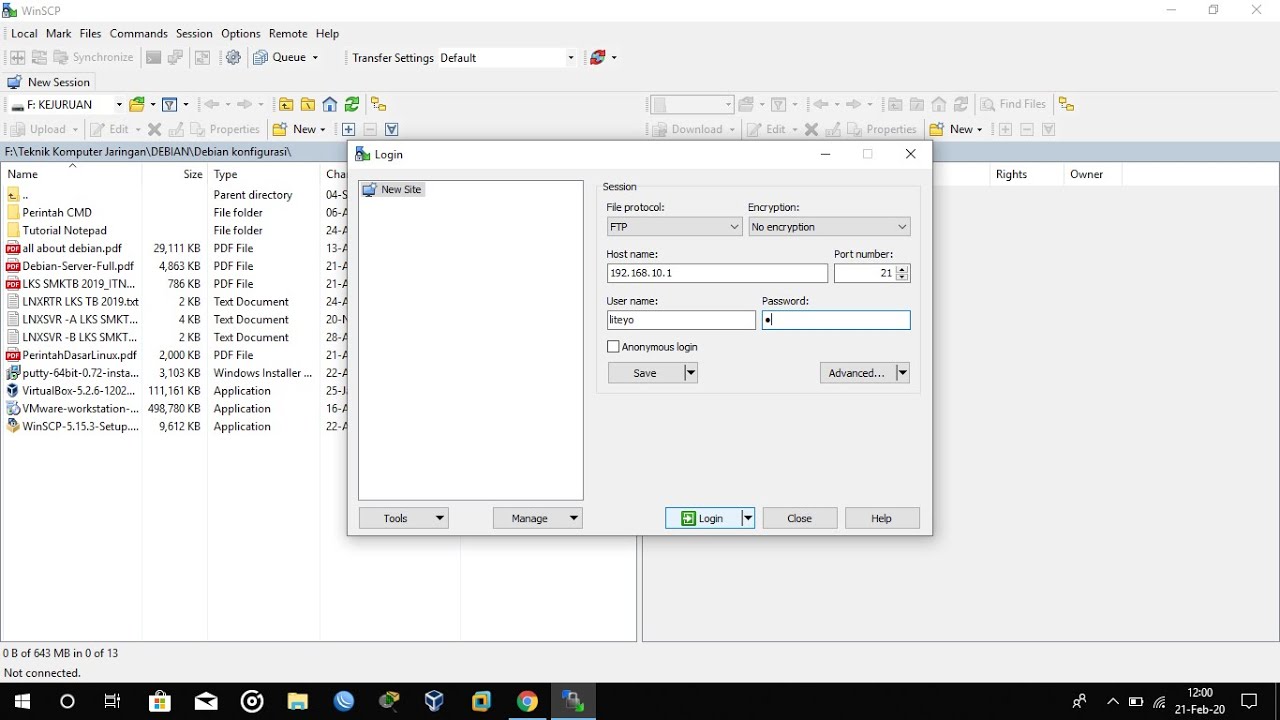Image resolution: width=1280 pixels, height=720 pixels.
Task: Click the Synchronize toolbar button
Action: [93, 57]
